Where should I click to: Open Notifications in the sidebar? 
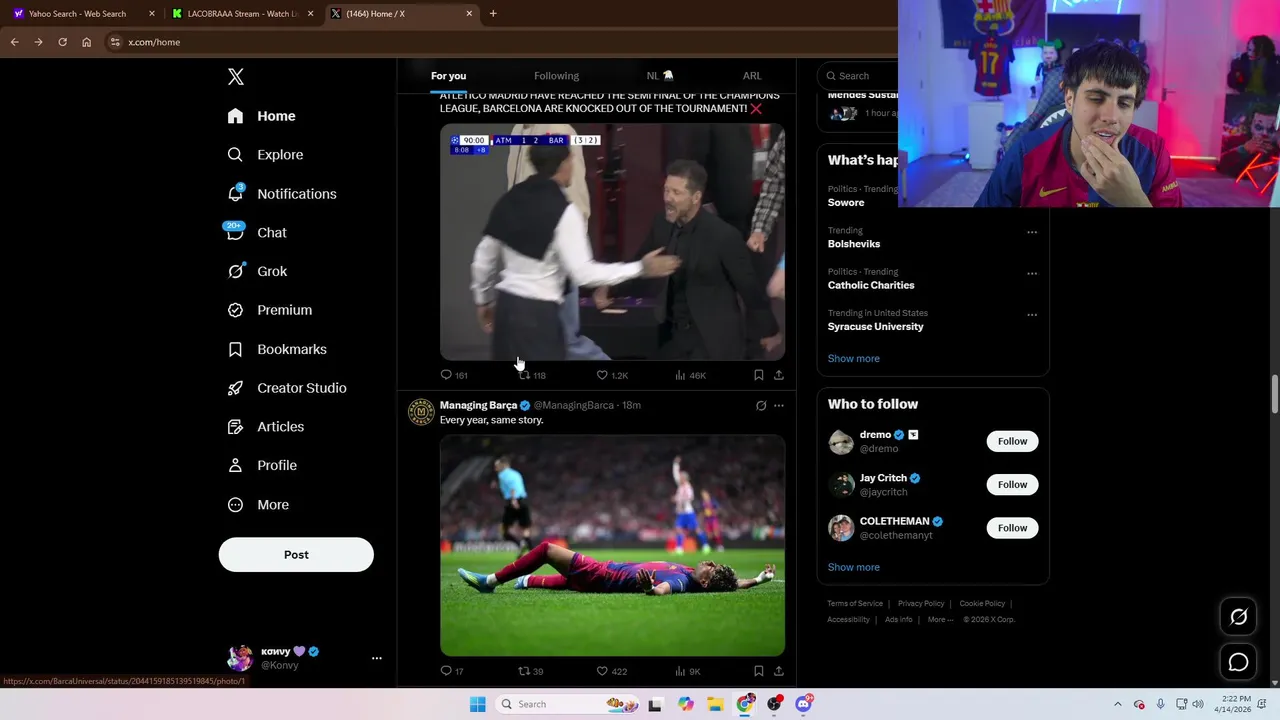tap(281, 194)
